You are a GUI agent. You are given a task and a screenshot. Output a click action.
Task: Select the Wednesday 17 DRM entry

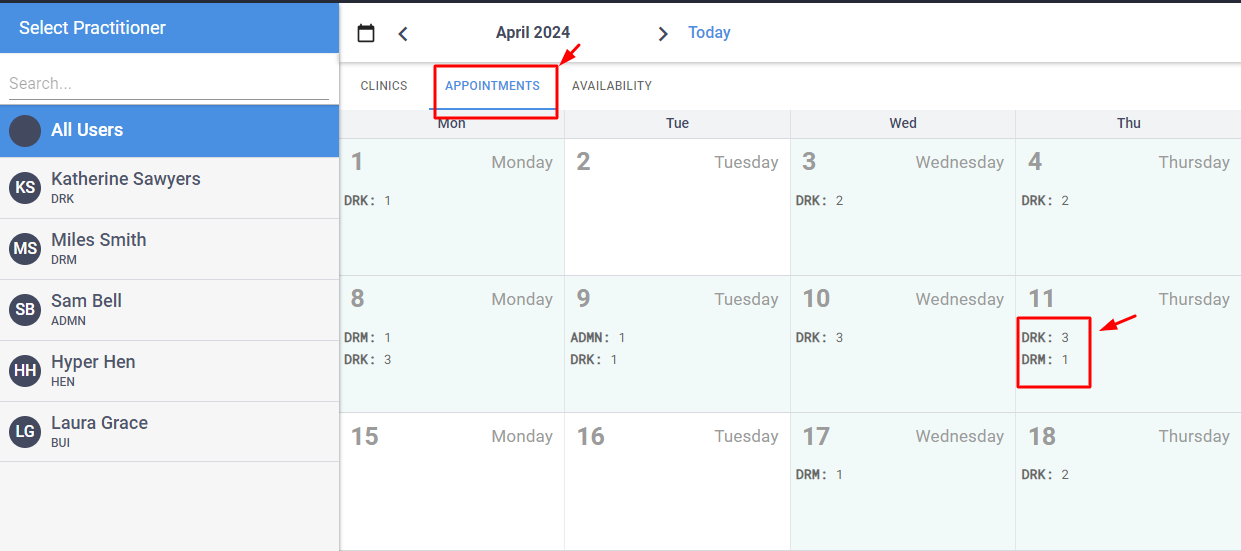tap(819, 475)
